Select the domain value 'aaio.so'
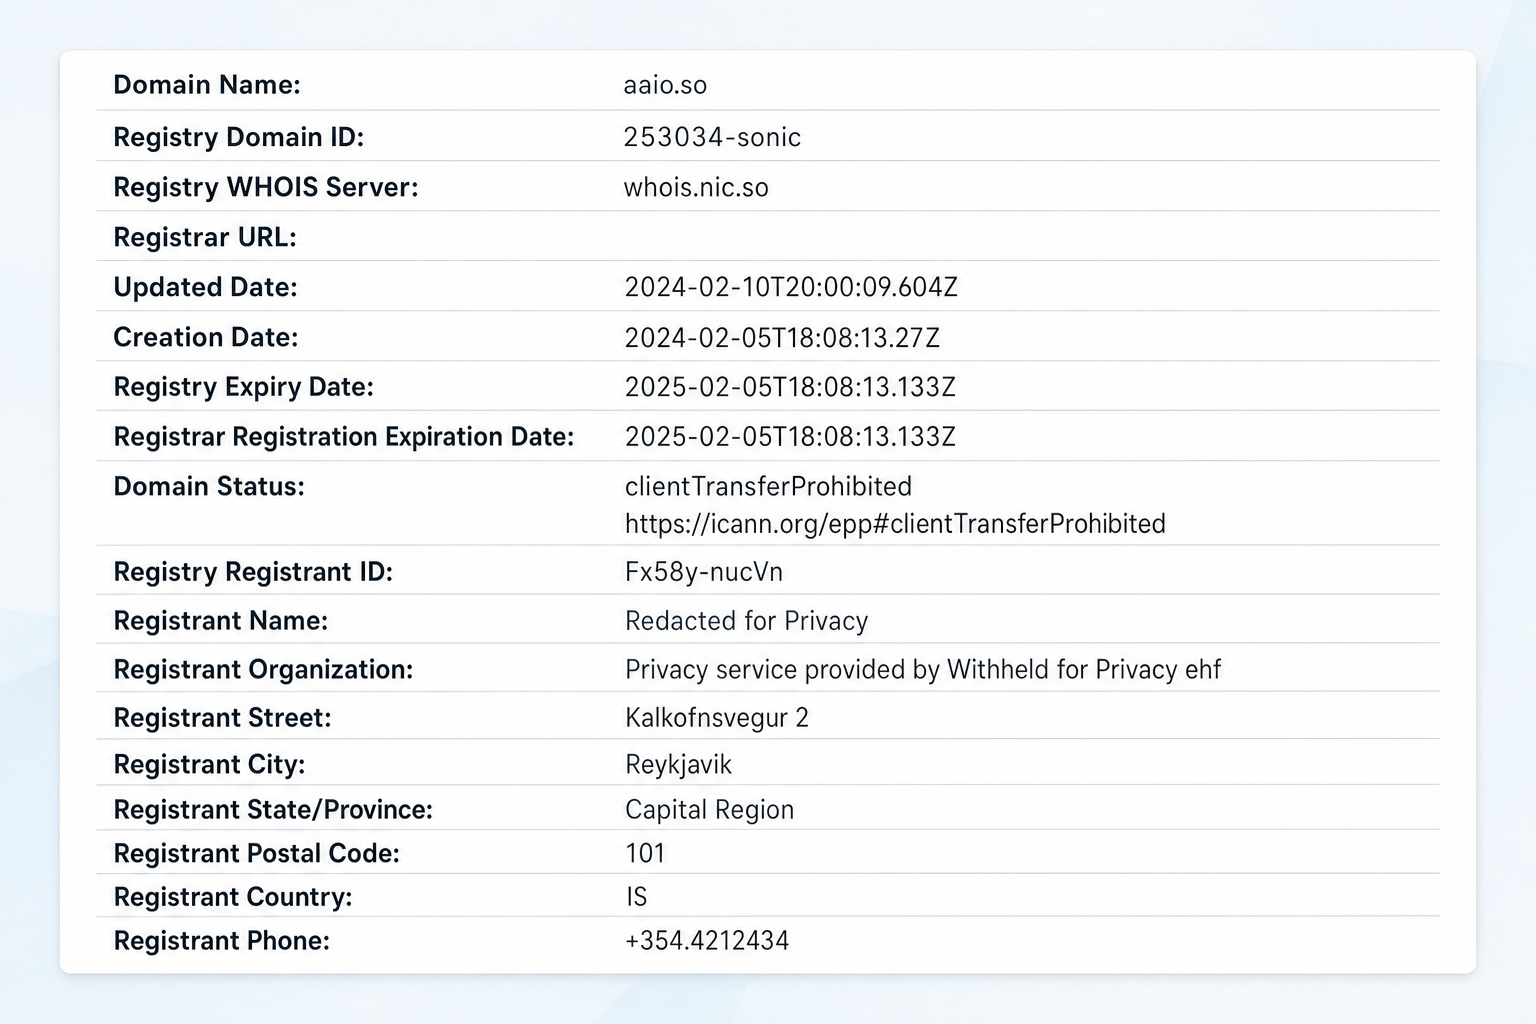This screenshot has width=1536, height=1024. [x=665, y=85]
